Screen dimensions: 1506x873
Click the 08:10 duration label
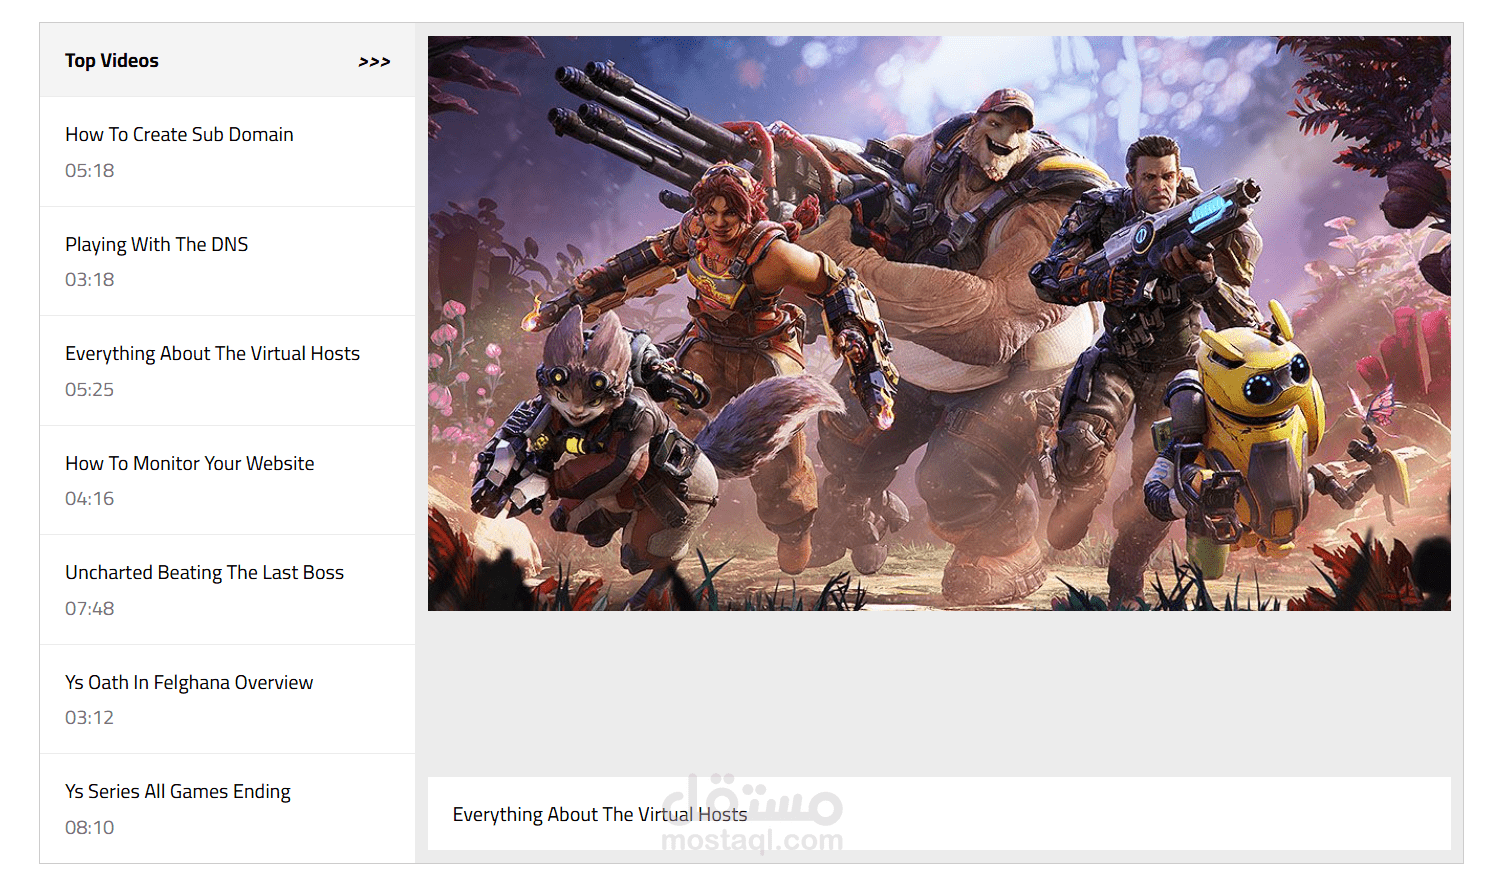[90, 828]
